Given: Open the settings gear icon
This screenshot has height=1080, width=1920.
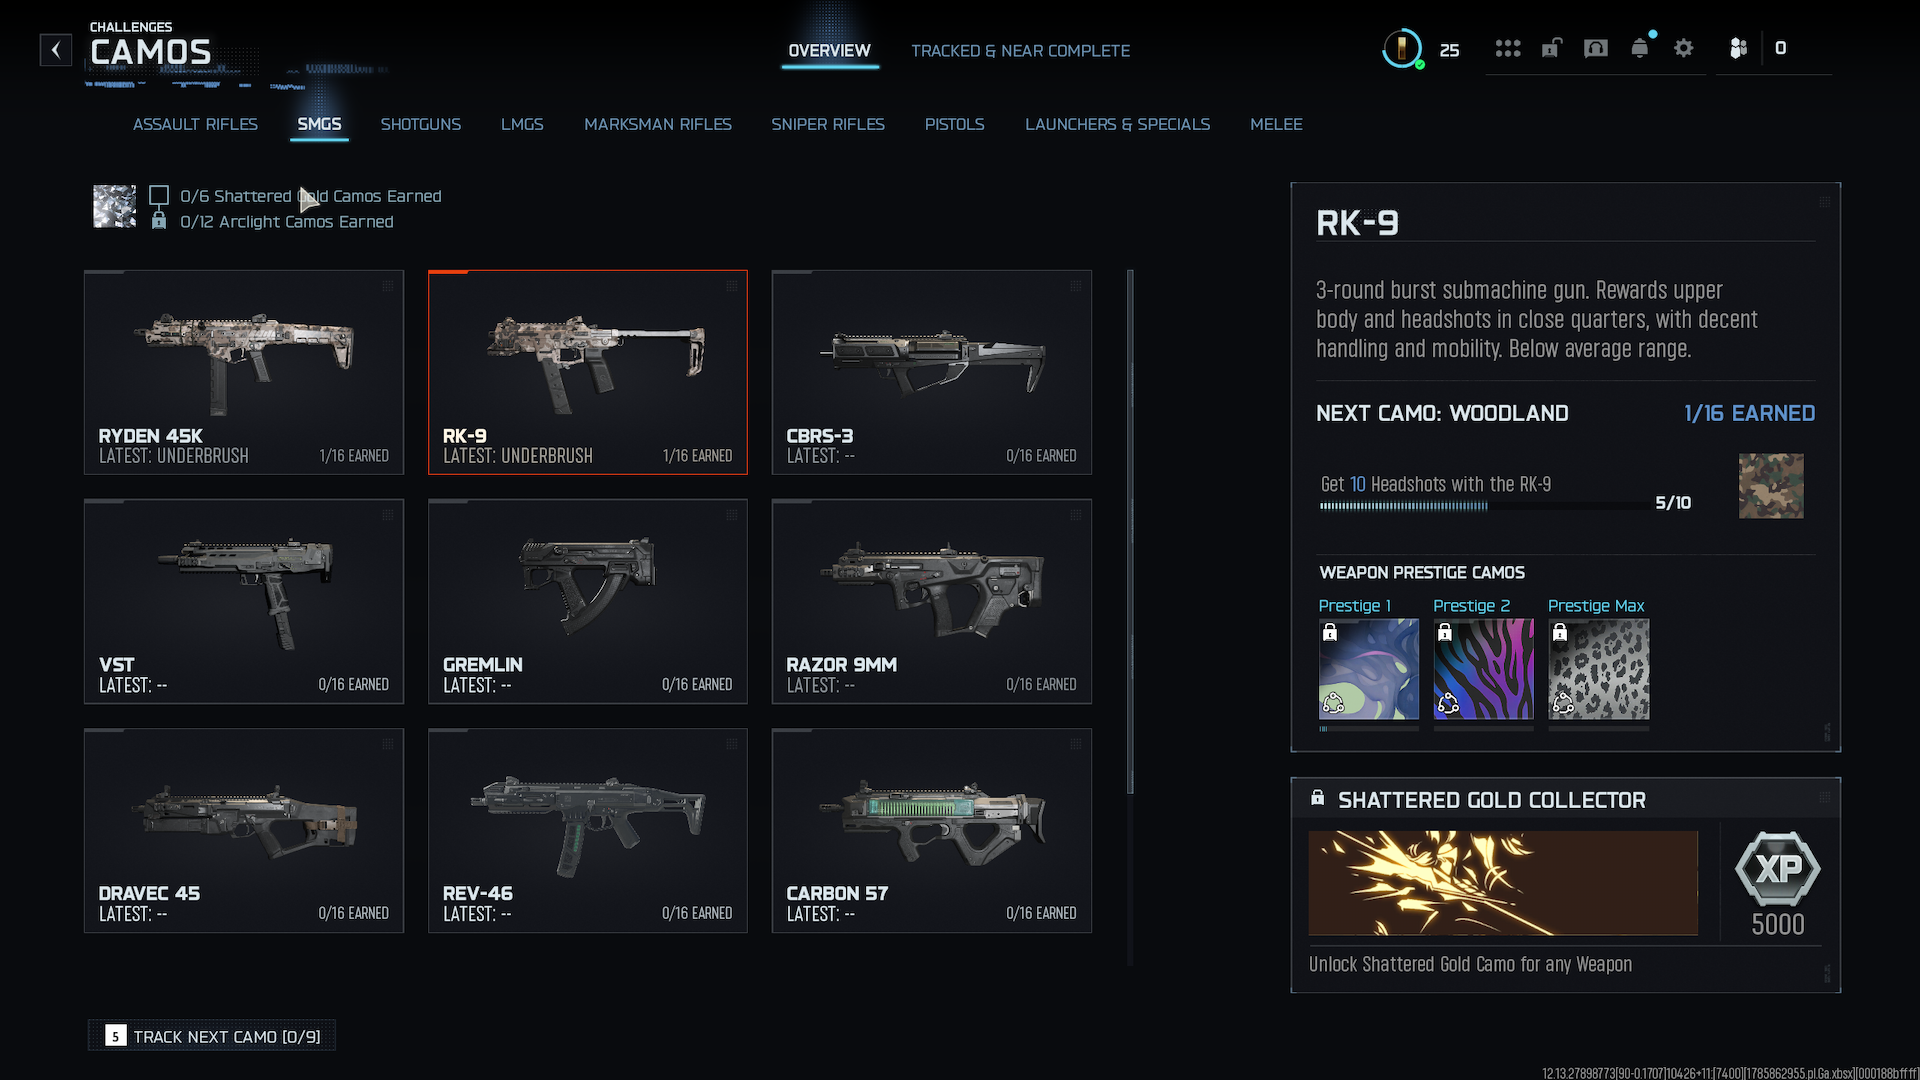Looking at the screenshot, I should pos(1684,48).
